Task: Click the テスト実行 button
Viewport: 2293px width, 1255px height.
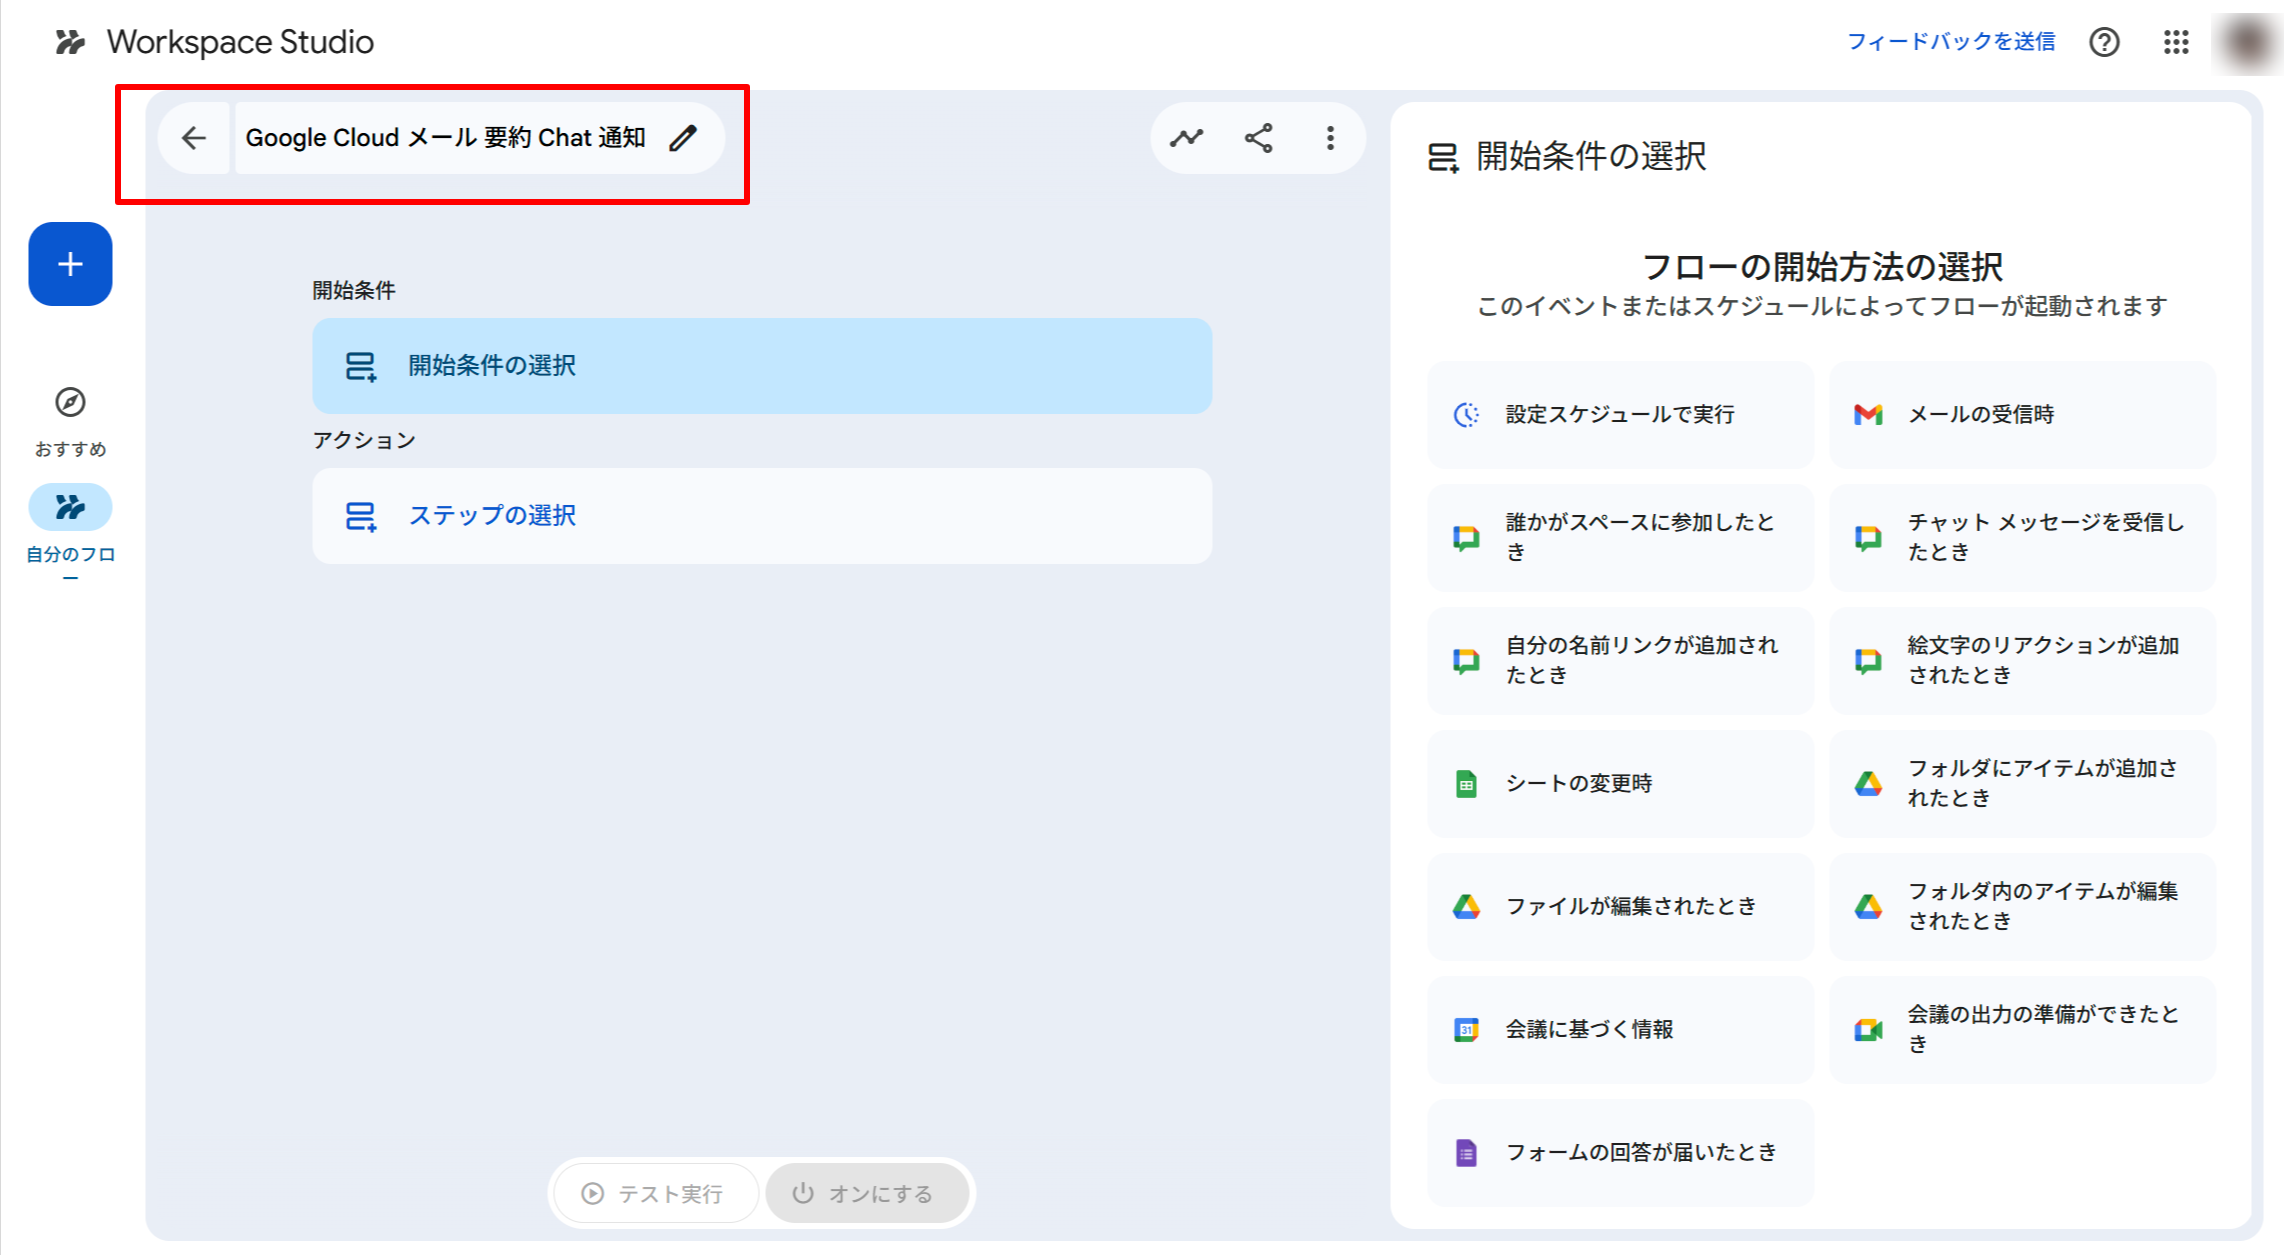Action: click(x=656, y=1193)
